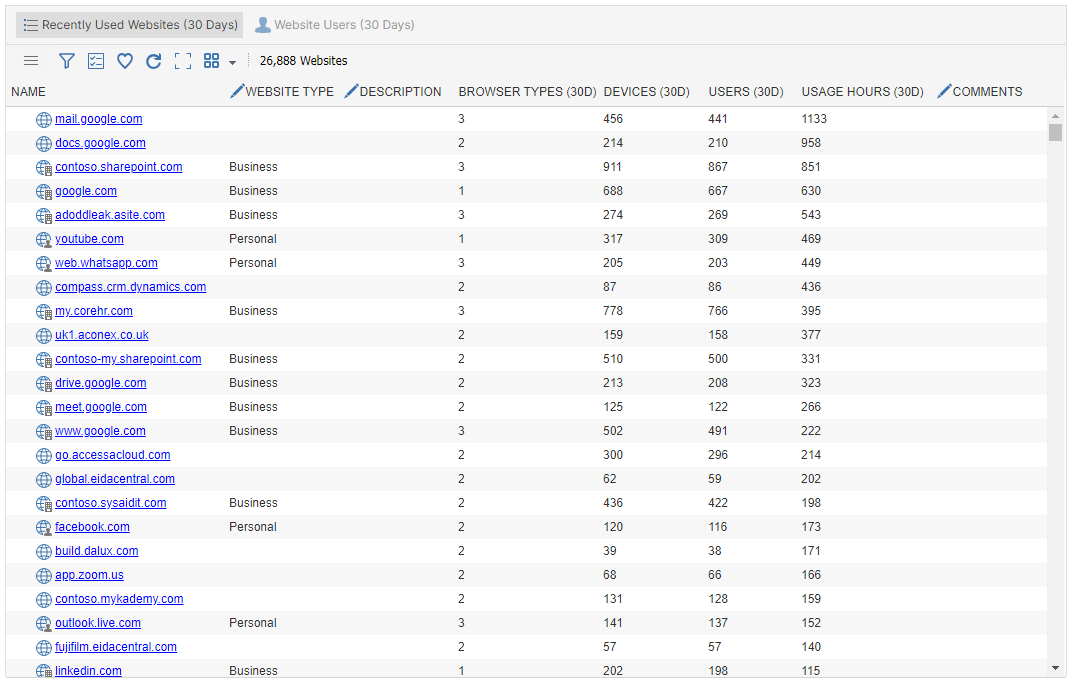
Task: Click the pencil icon beside Comments
Action: point(944,90)
